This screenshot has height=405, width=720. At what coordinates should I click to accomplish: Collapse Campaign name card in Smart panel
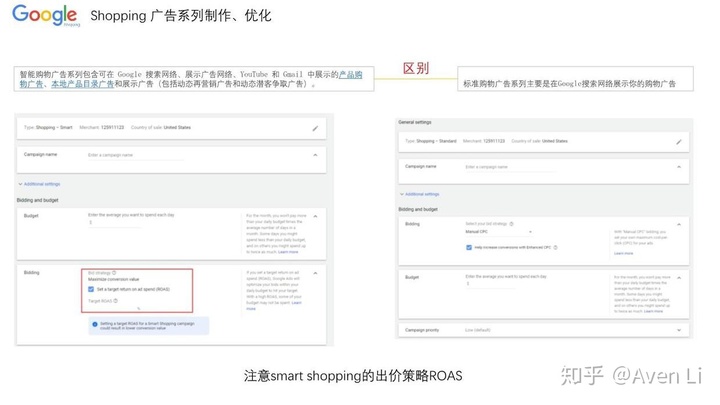click(x=315, y=155)
